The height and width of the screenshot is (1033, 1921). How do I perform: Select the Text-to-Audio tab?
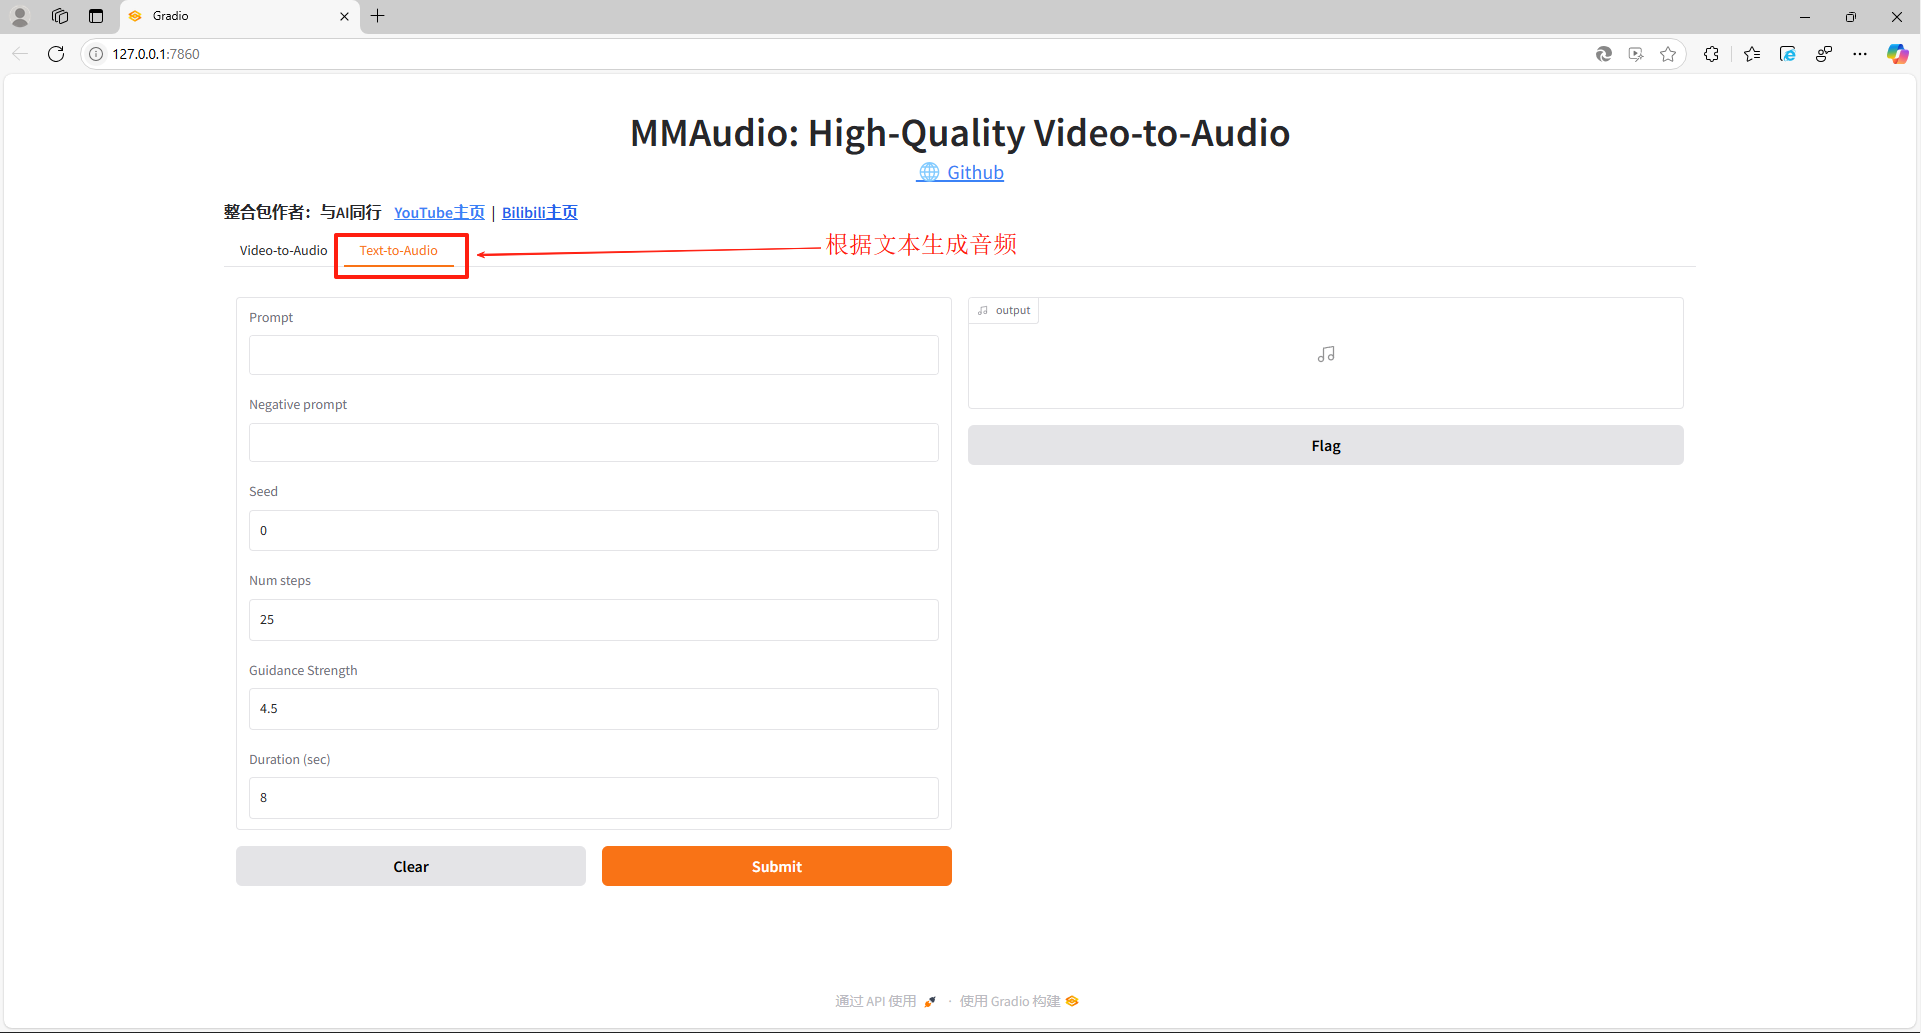pos(399,251)
